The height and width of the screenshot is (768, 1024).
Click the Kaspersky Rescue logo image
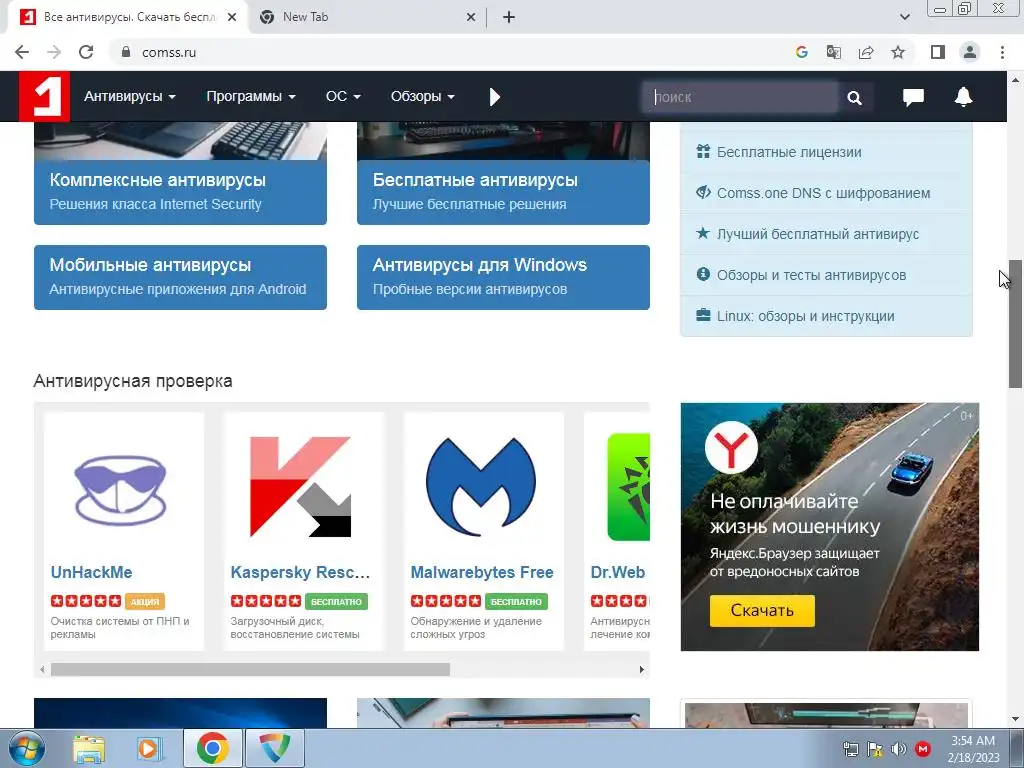(300, 487)
